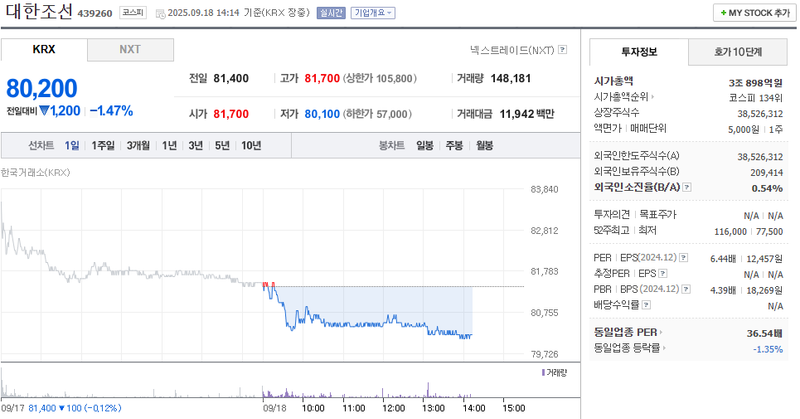This screenshot has width=800, height=419.
Task: Click the 넥스트레이드(NXT) label text
Action: (x=512, y=50)
